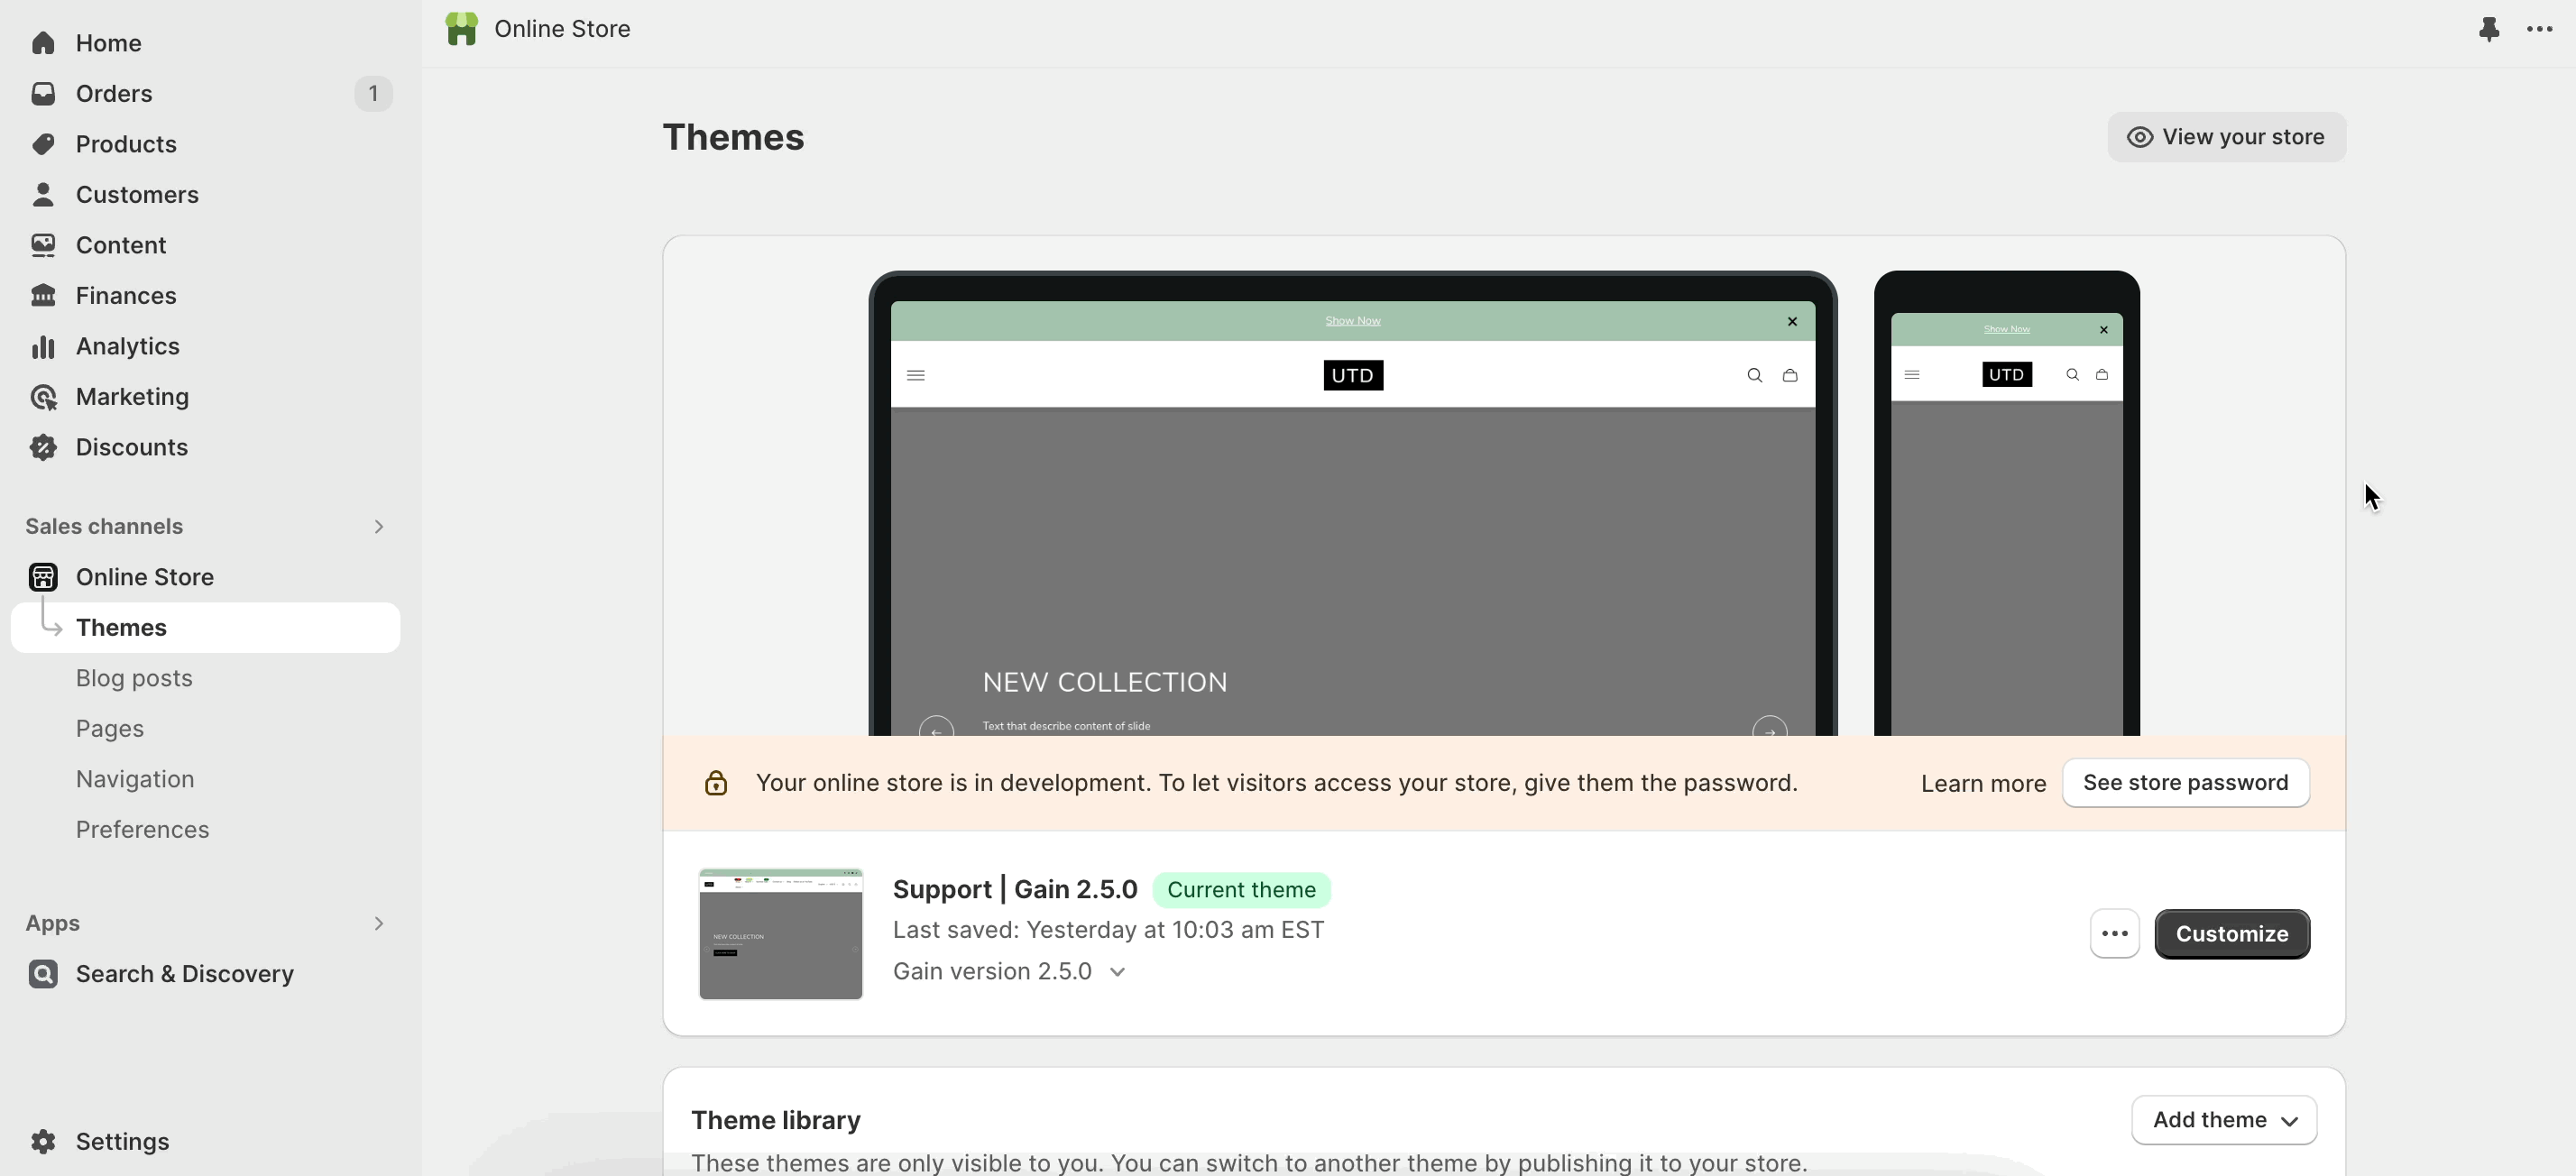Open the Navigation menu item
Screen dimensions: 2576x1176
(x=135, y=779)
